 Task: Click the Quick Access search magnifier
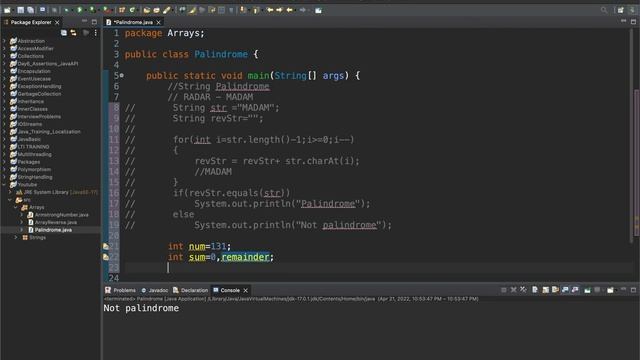coord(604,10)
